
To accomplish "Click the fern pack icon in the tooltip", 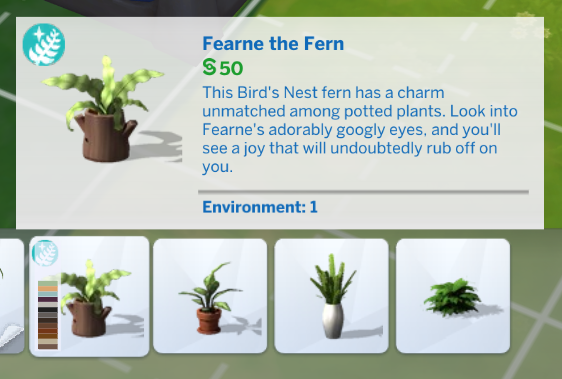I will (x=44, y=44).
